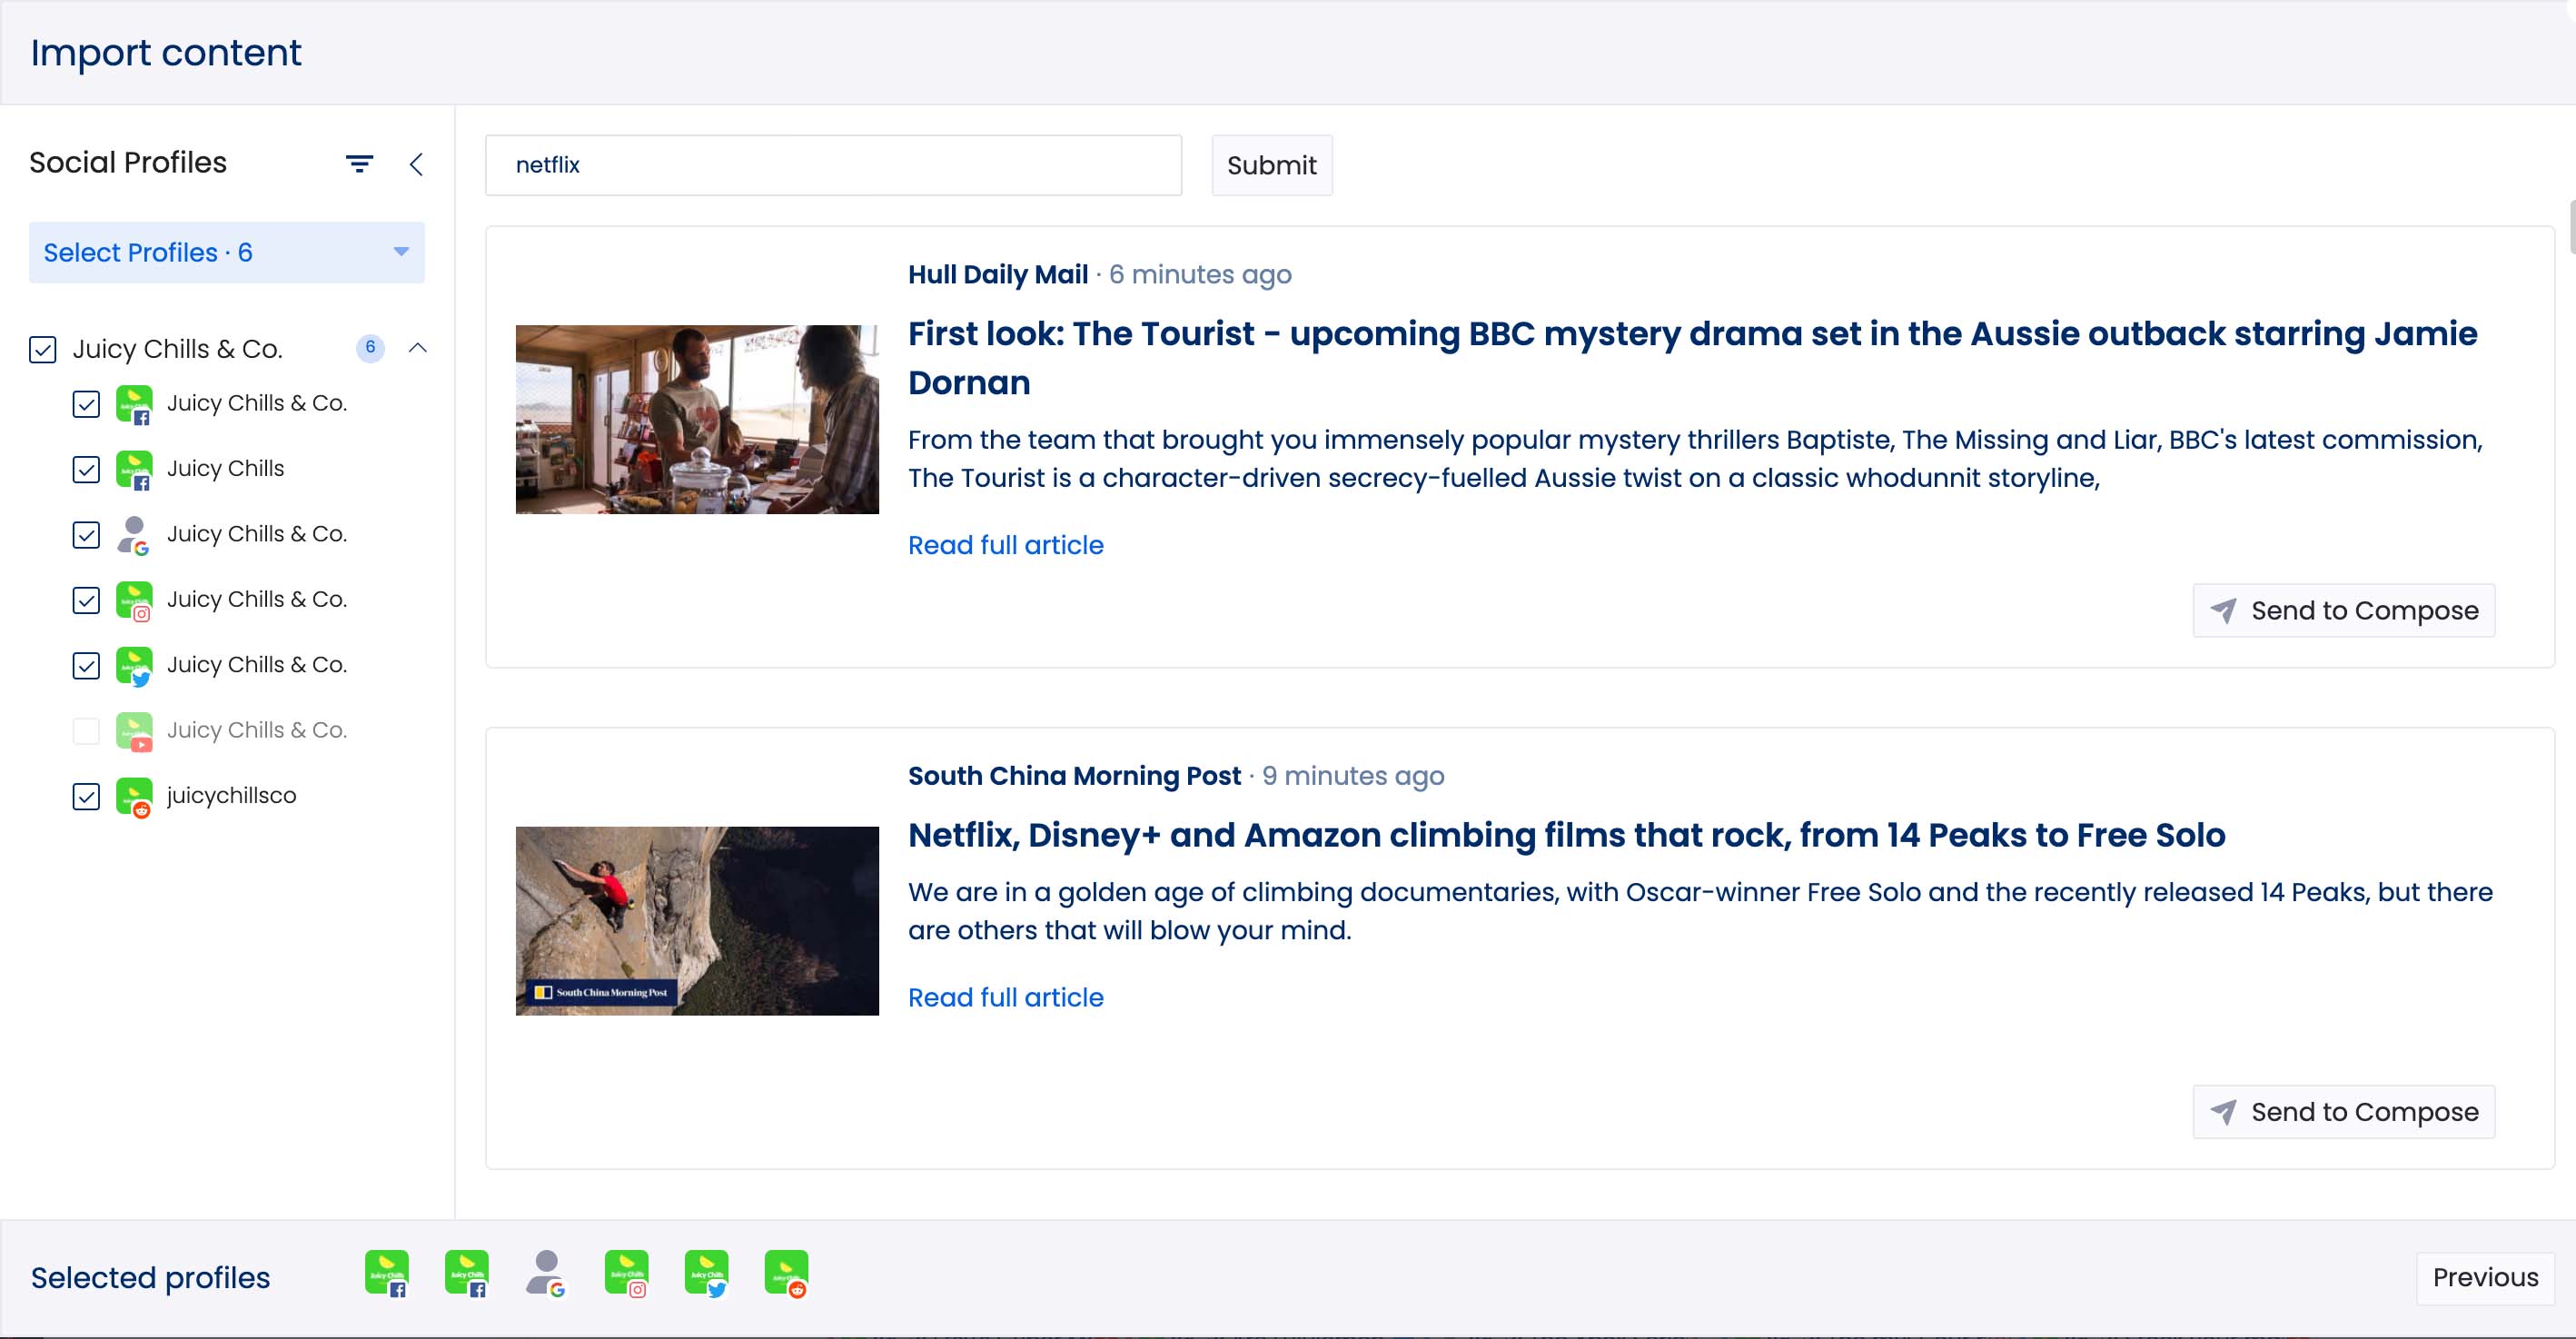Image resolution: width=2576 pixels, height=1339 pixels.
Task: Click the Previous button
Action: coord(2484,1277)
